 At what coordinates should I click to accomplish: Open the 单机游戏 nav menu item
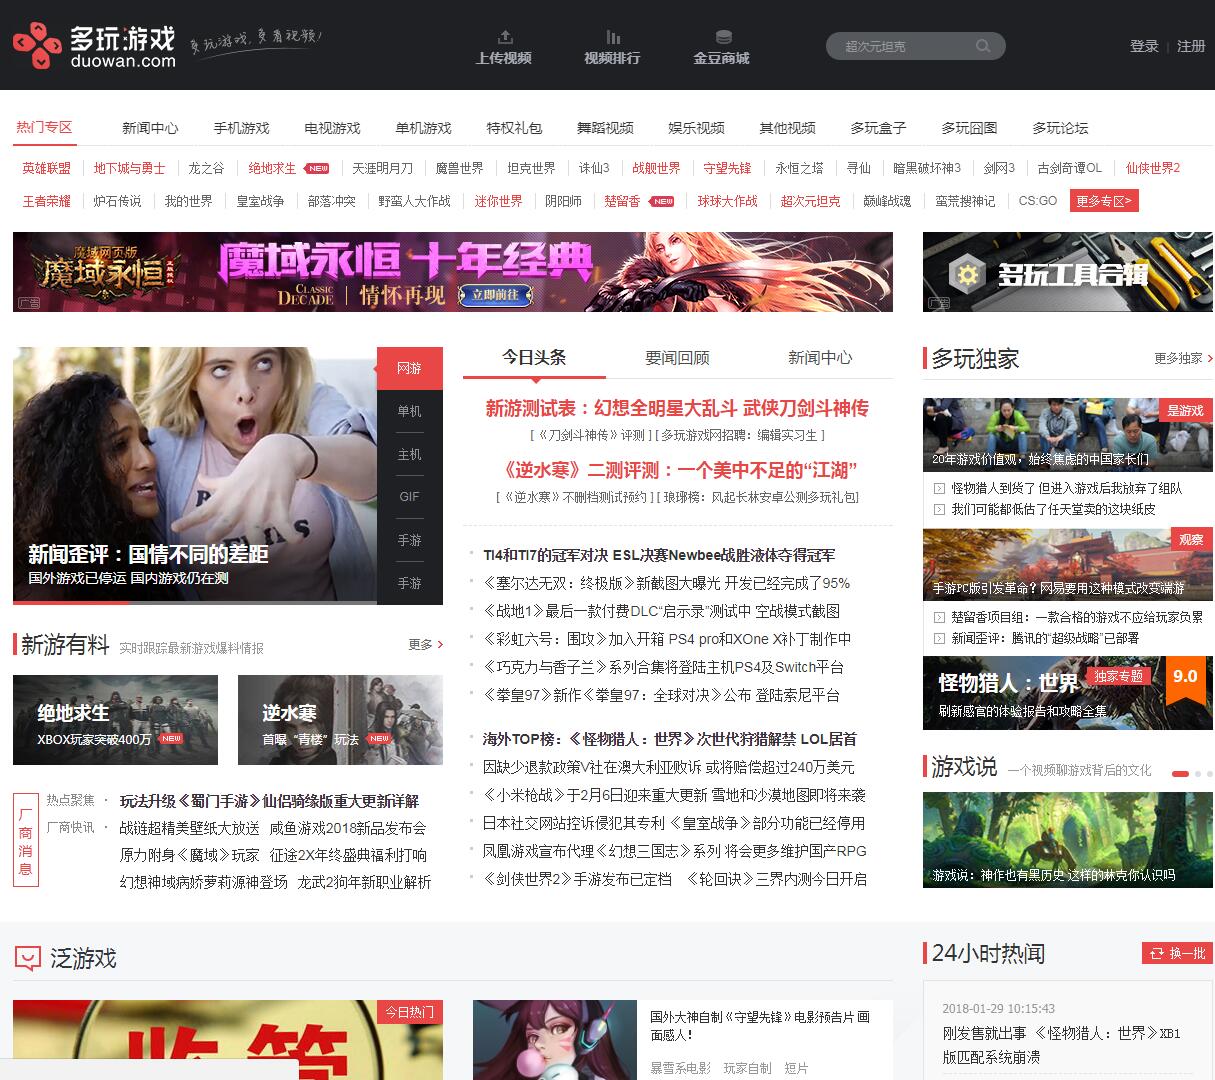[x=423, y=128]
